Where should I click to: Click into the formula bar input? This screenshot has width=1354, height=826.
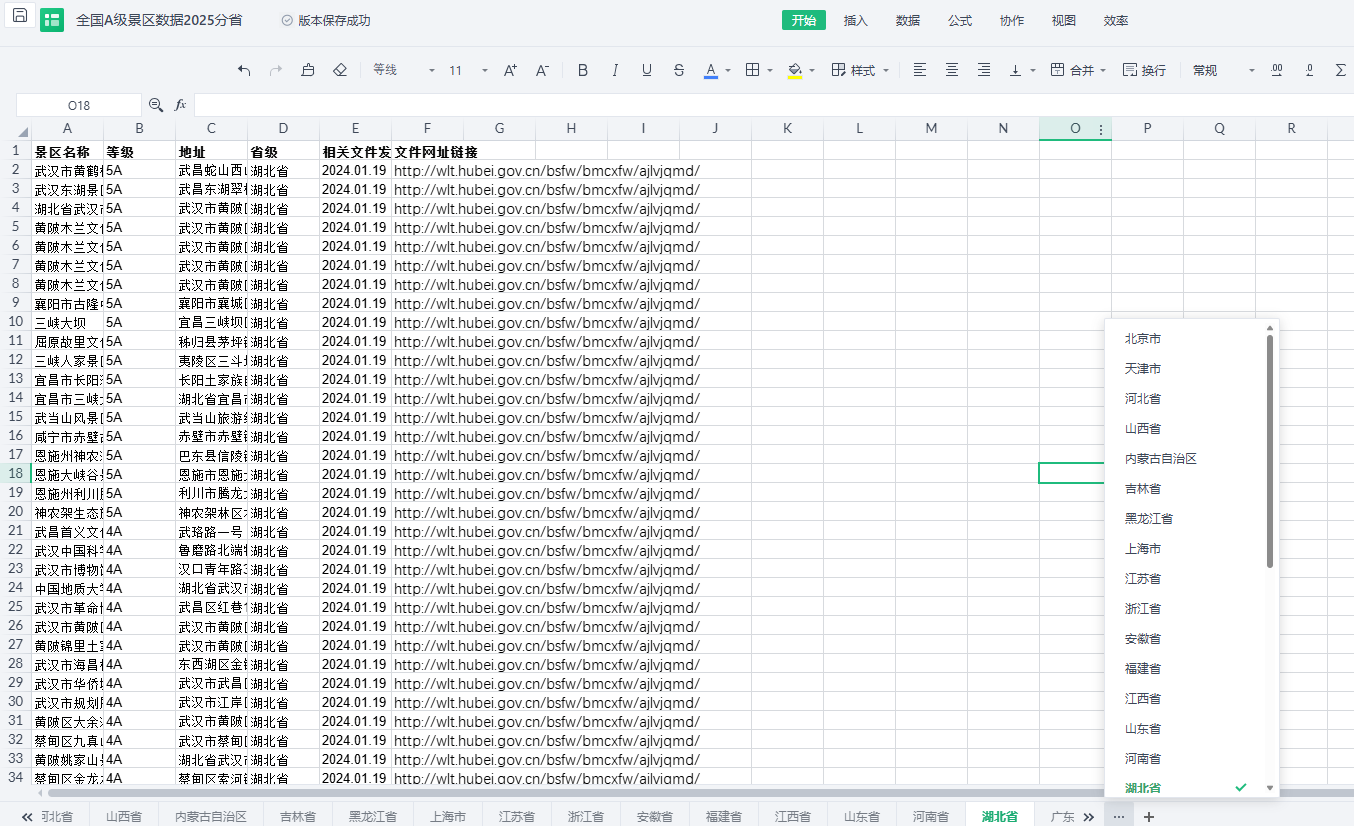coord(774,105)
